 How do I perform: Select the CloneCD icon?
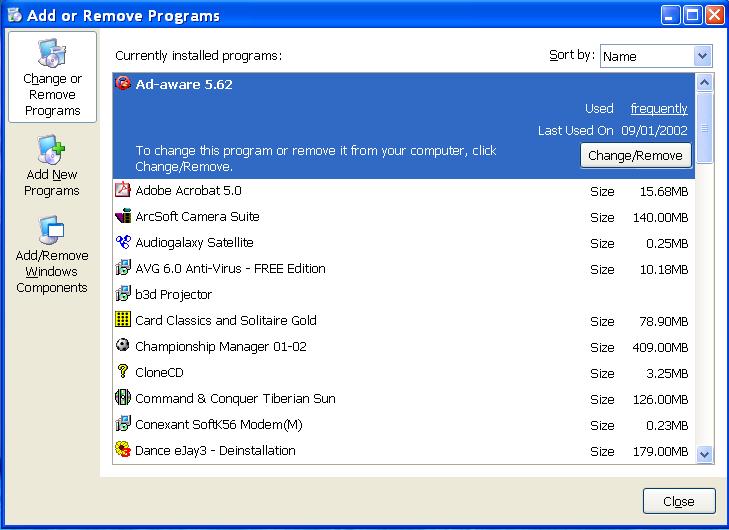(123, 372)
